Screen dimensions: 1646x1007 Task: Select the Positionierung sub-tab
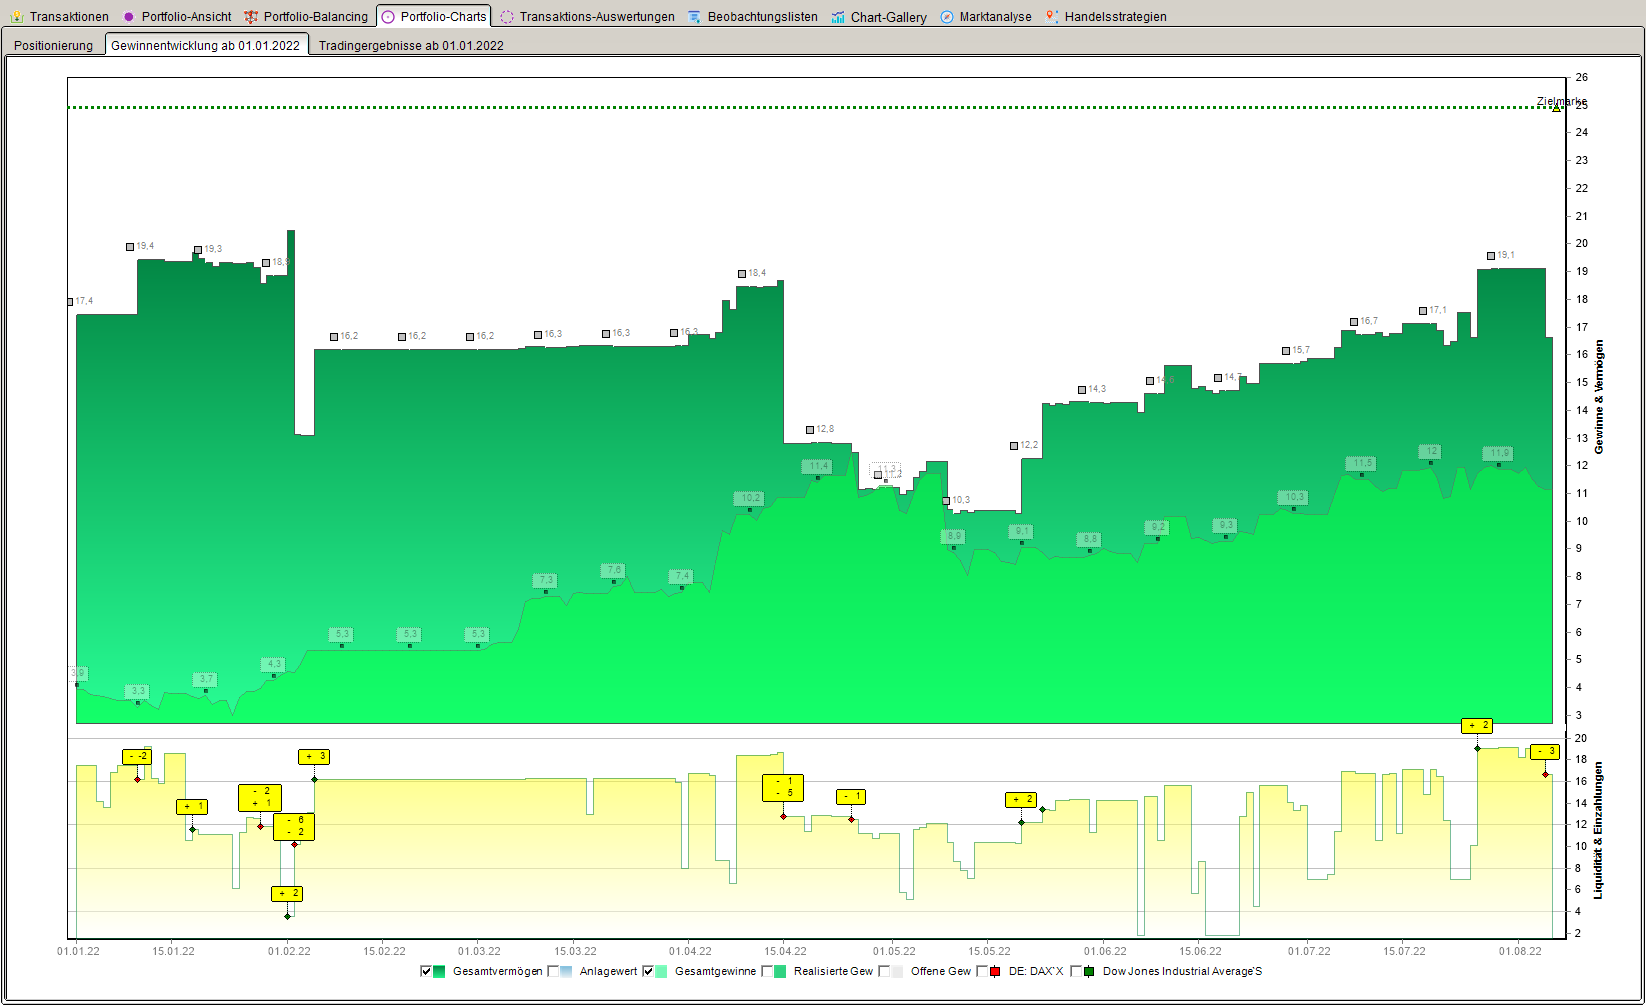(x=54, y=45)
